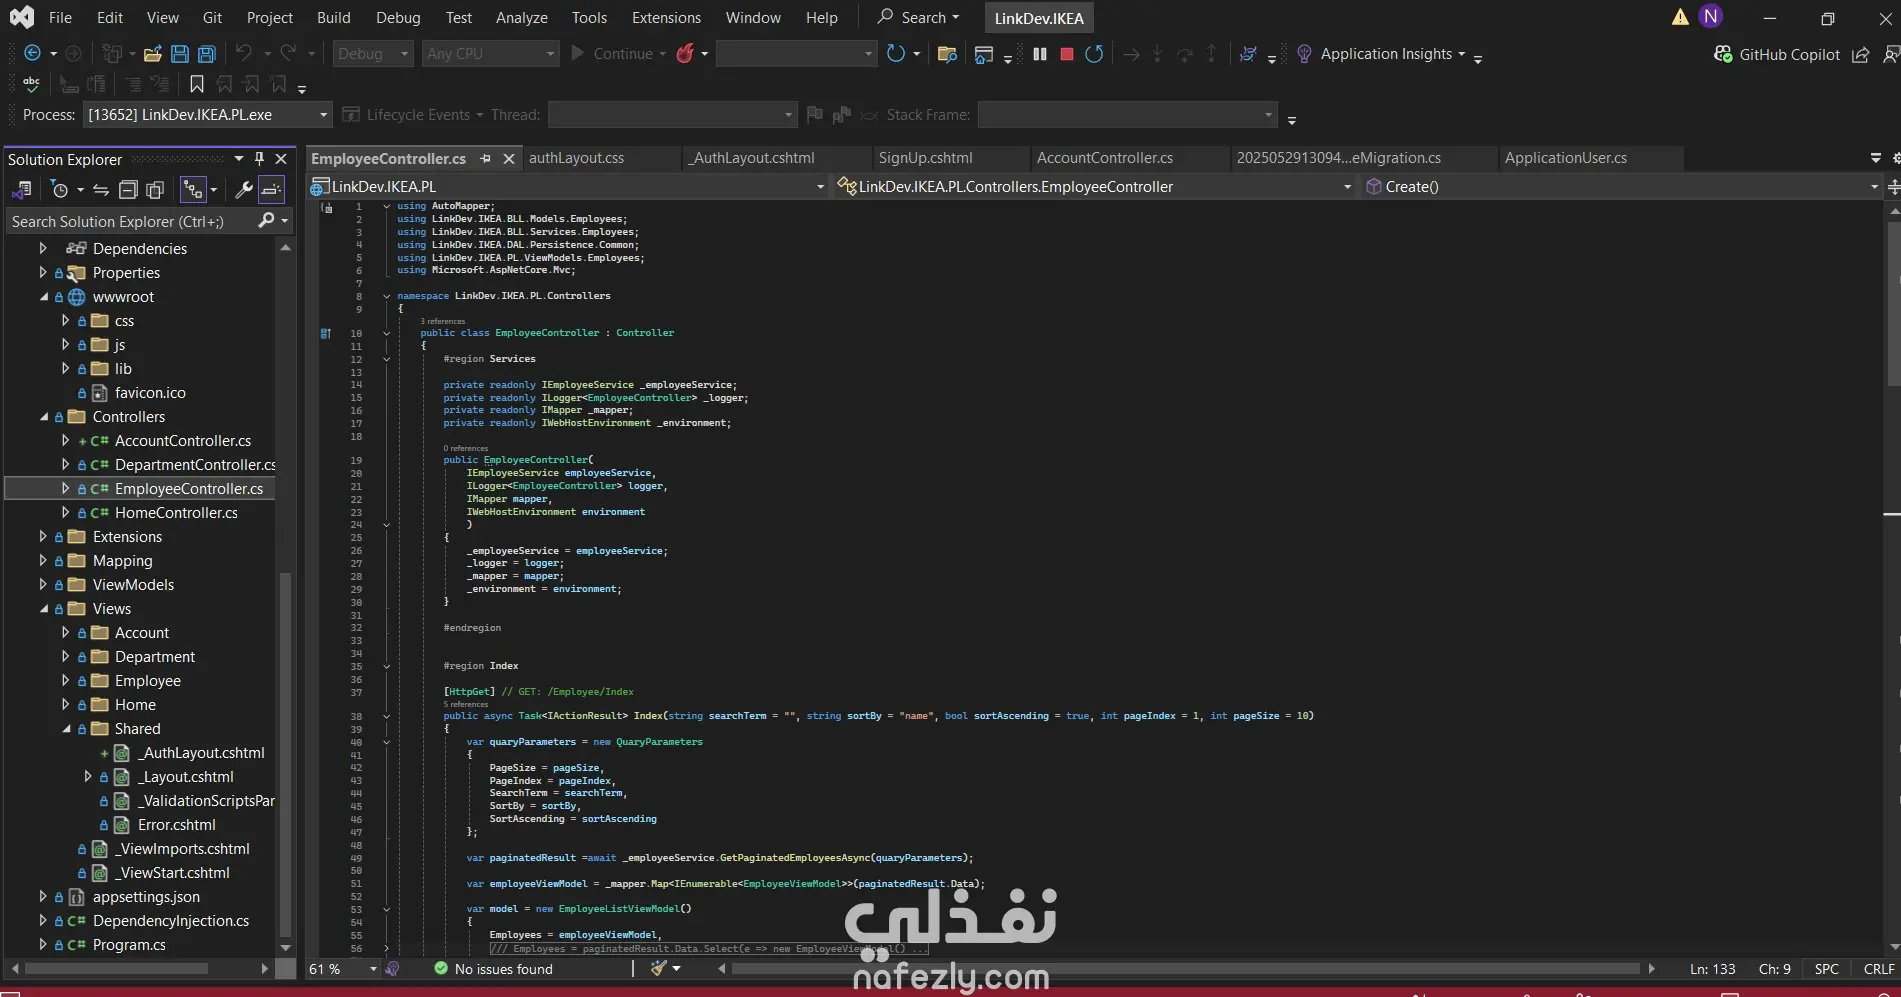Click the Hot Reload flame icon
This screenshot has width=1901, height=997.
(x=685, y=54)
